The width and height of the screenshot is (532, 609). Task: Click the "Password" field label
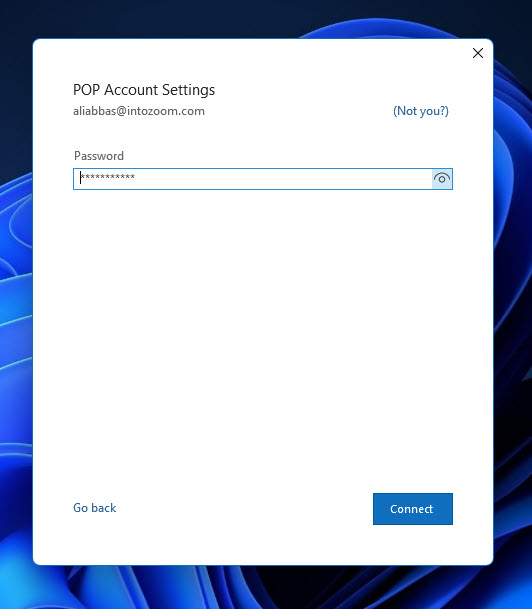pyautogui.click(x=99, y=156)
